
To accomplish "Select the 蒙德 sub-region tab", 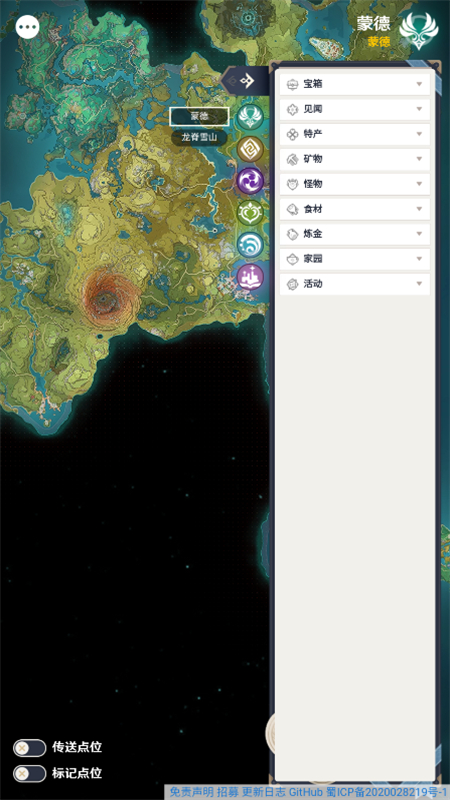I will point(199,116).
